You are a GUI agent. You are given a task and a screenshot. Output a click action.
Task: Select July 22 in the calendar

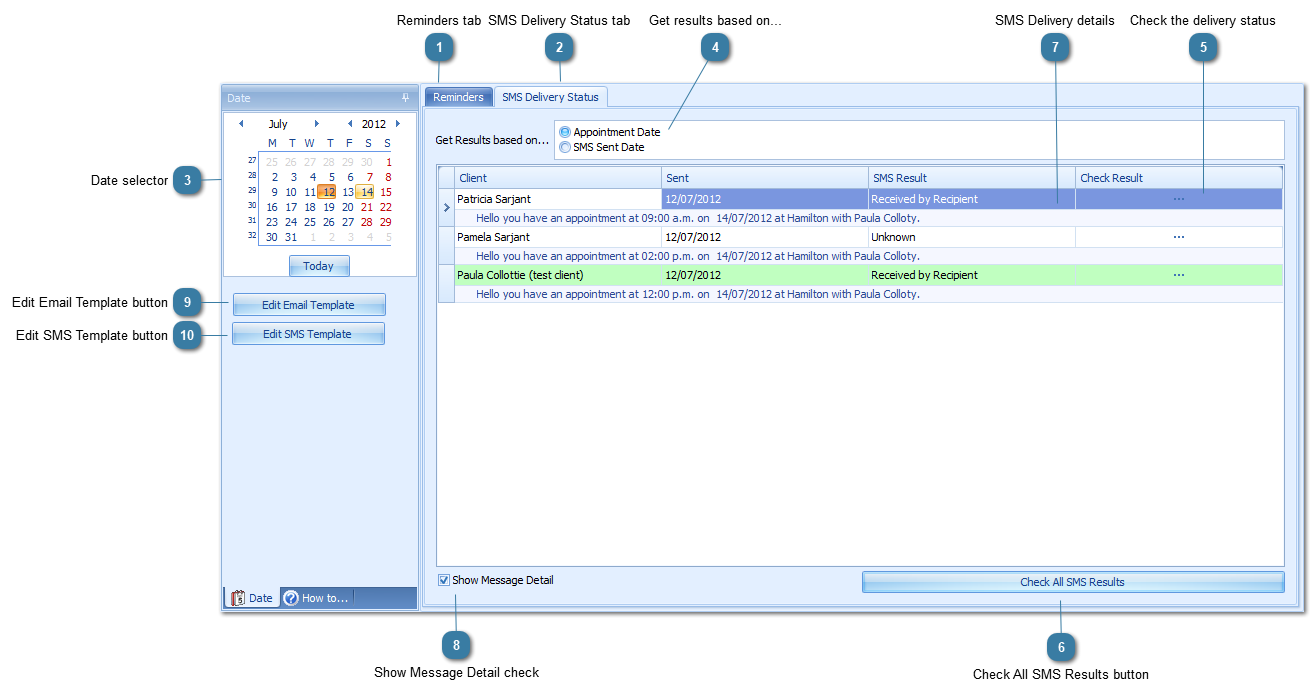coord(385,207)
